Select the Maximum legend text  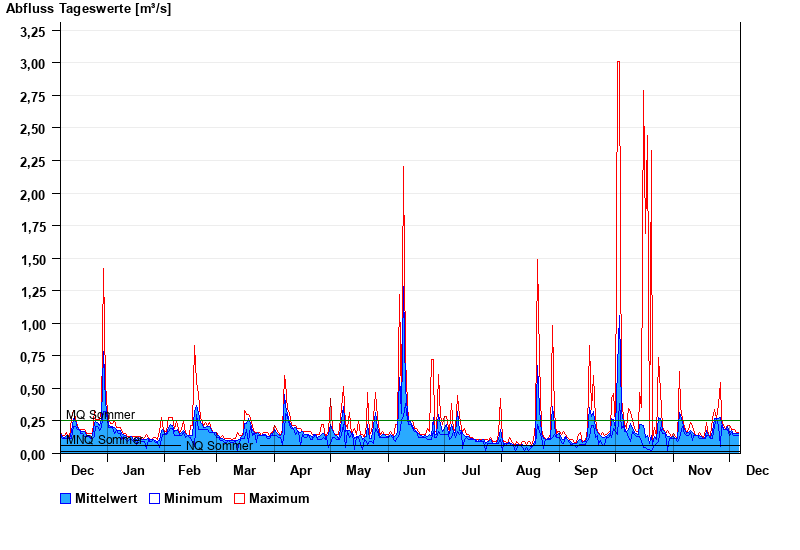279,498
